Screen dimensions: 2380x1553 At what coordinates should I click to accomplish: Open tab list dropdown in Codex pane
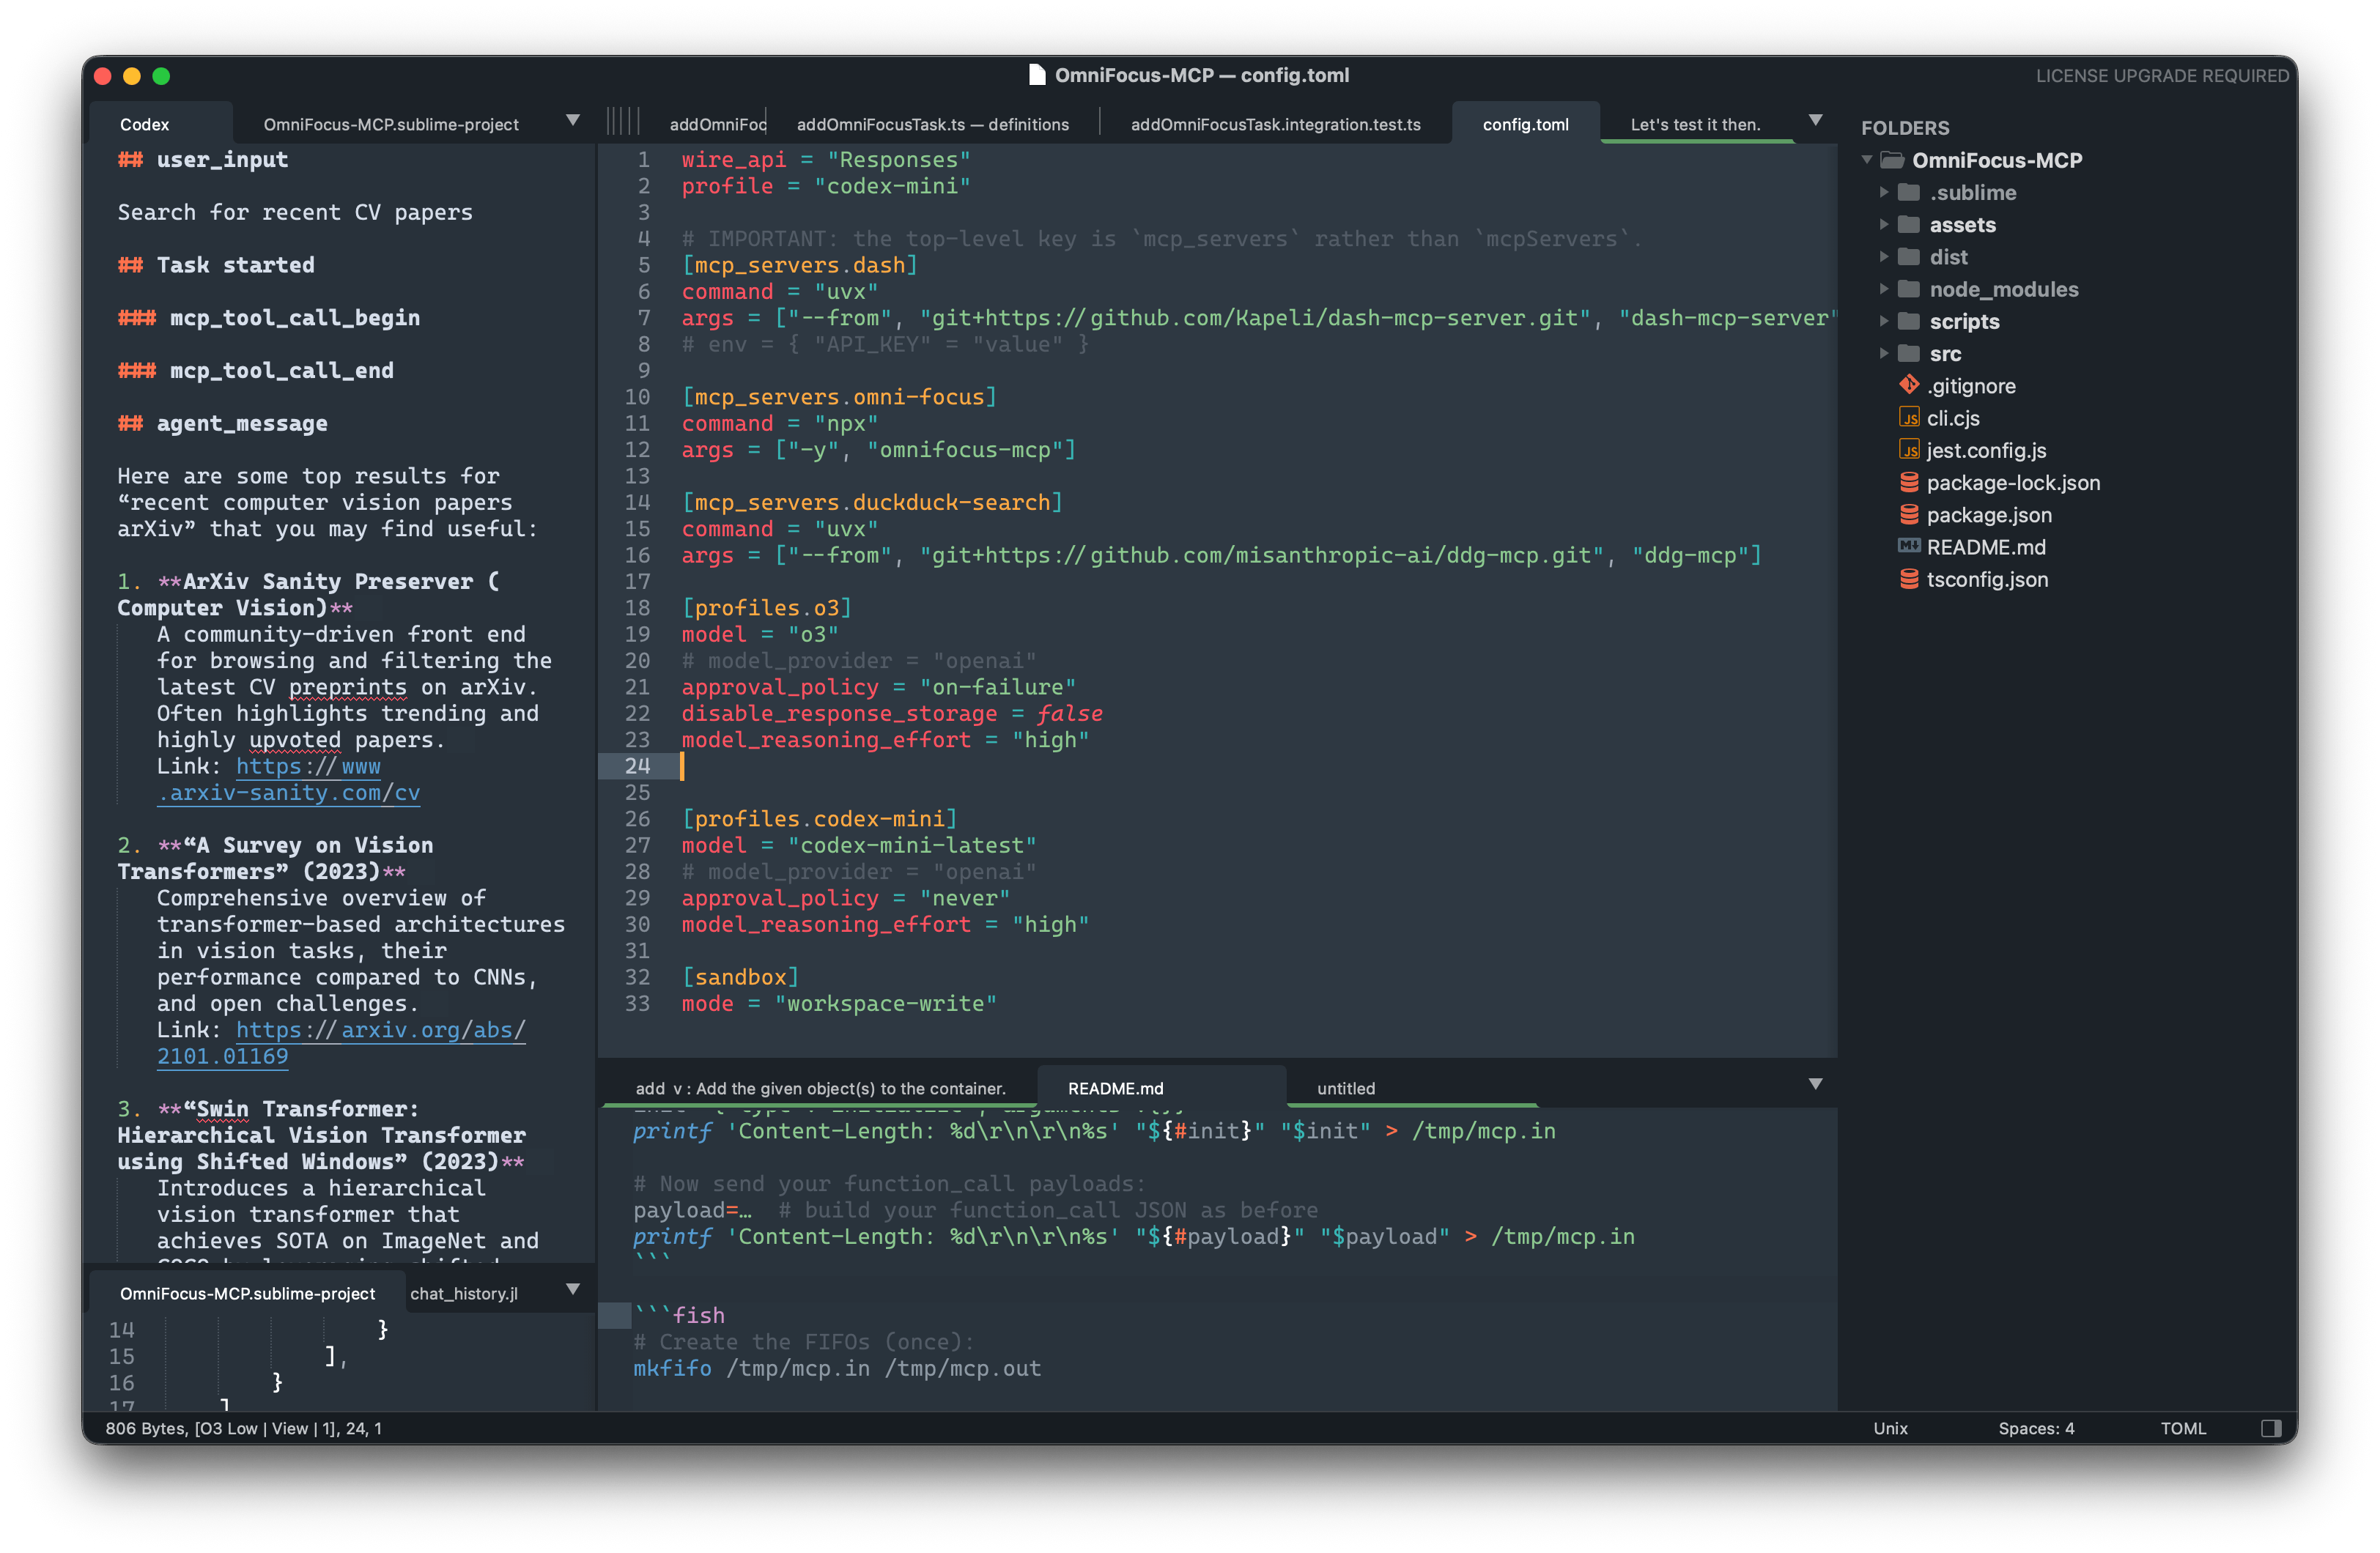click(x=573, y=121)
